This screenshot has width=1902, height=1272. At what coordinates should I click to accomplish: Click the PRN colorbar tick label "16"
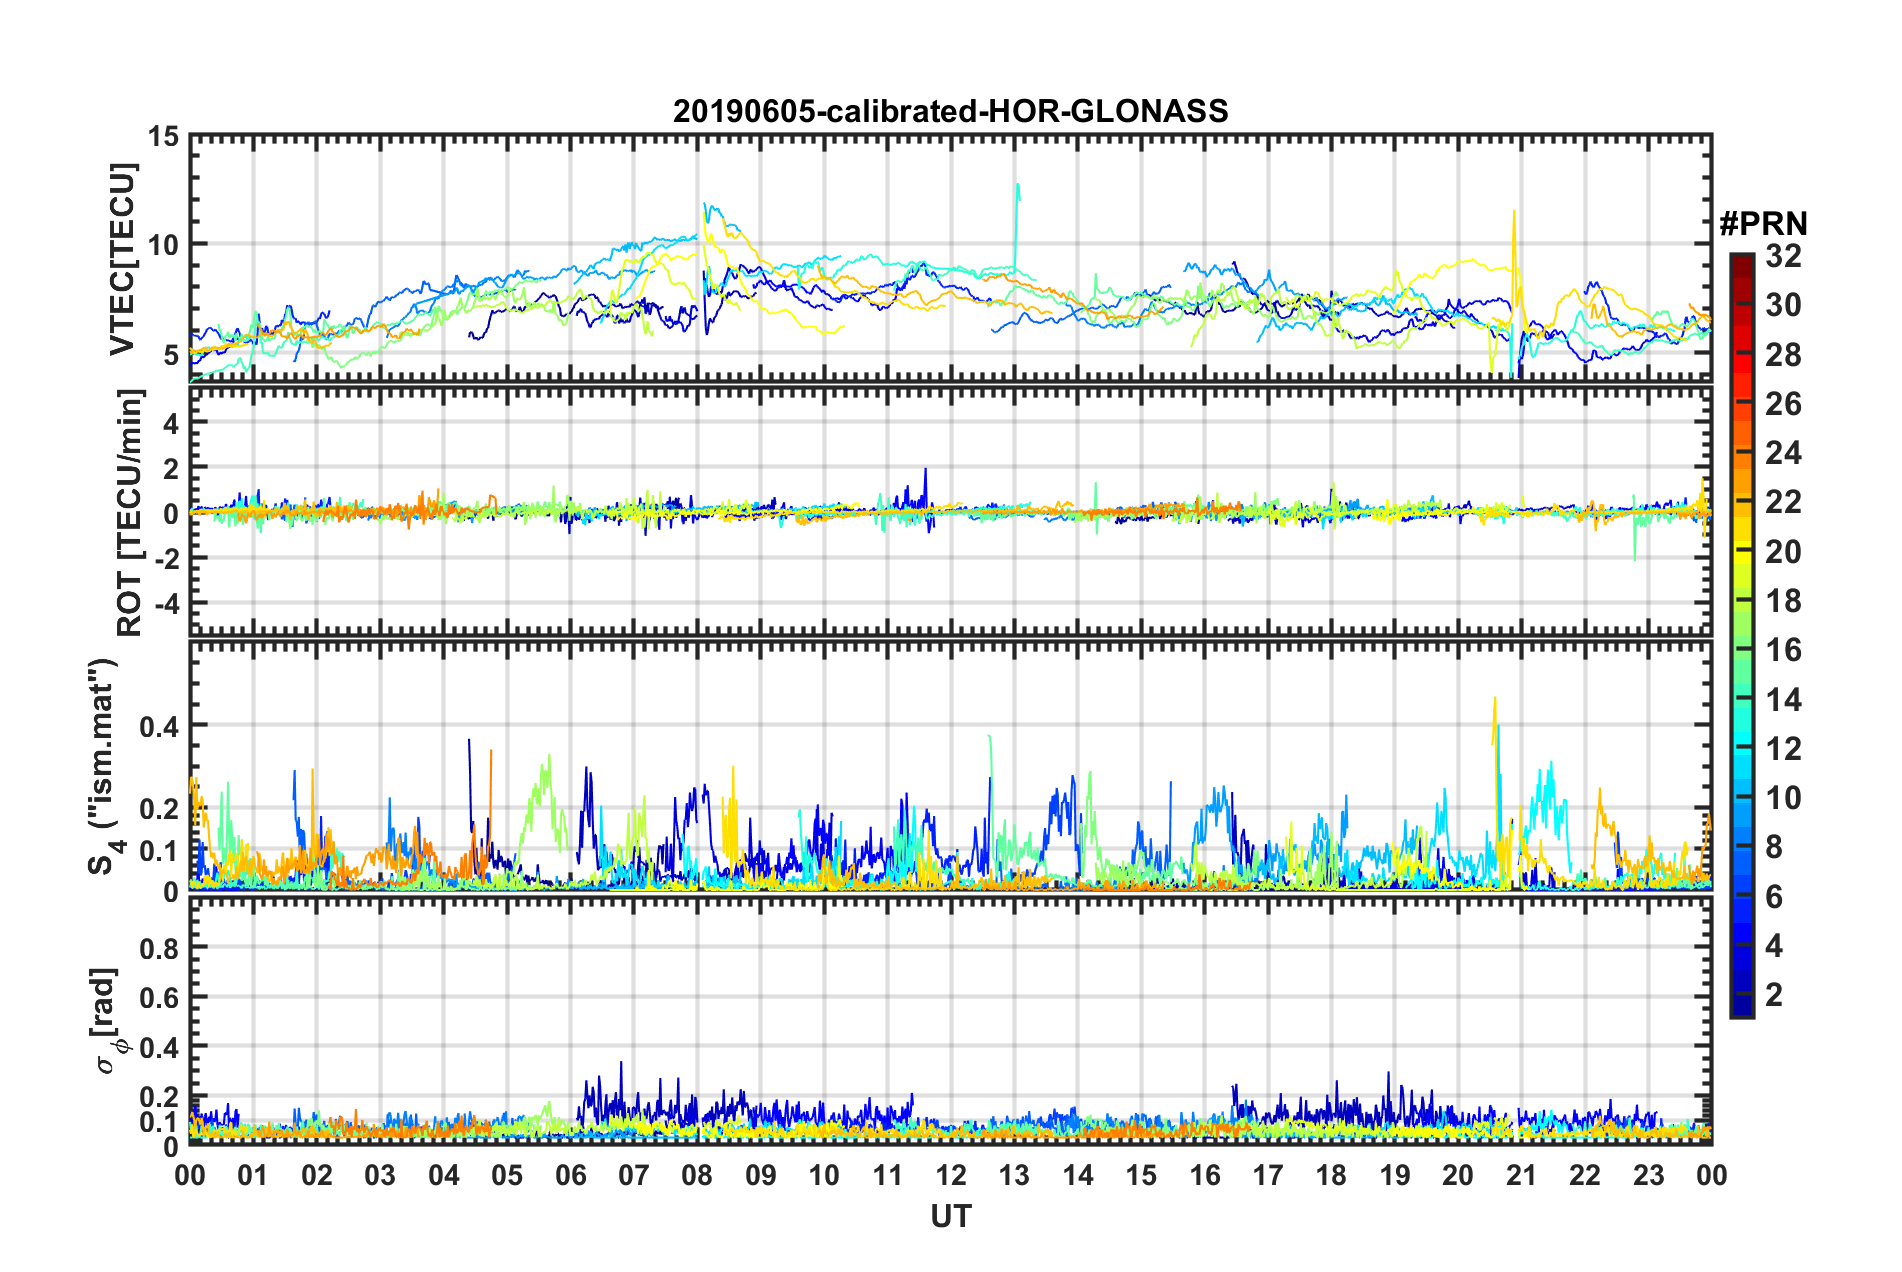tap(1783, 650)
